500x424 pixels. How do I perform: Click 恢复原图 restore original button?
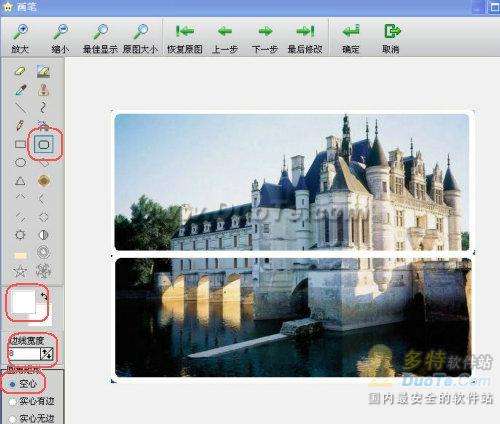tap(185, 38)
